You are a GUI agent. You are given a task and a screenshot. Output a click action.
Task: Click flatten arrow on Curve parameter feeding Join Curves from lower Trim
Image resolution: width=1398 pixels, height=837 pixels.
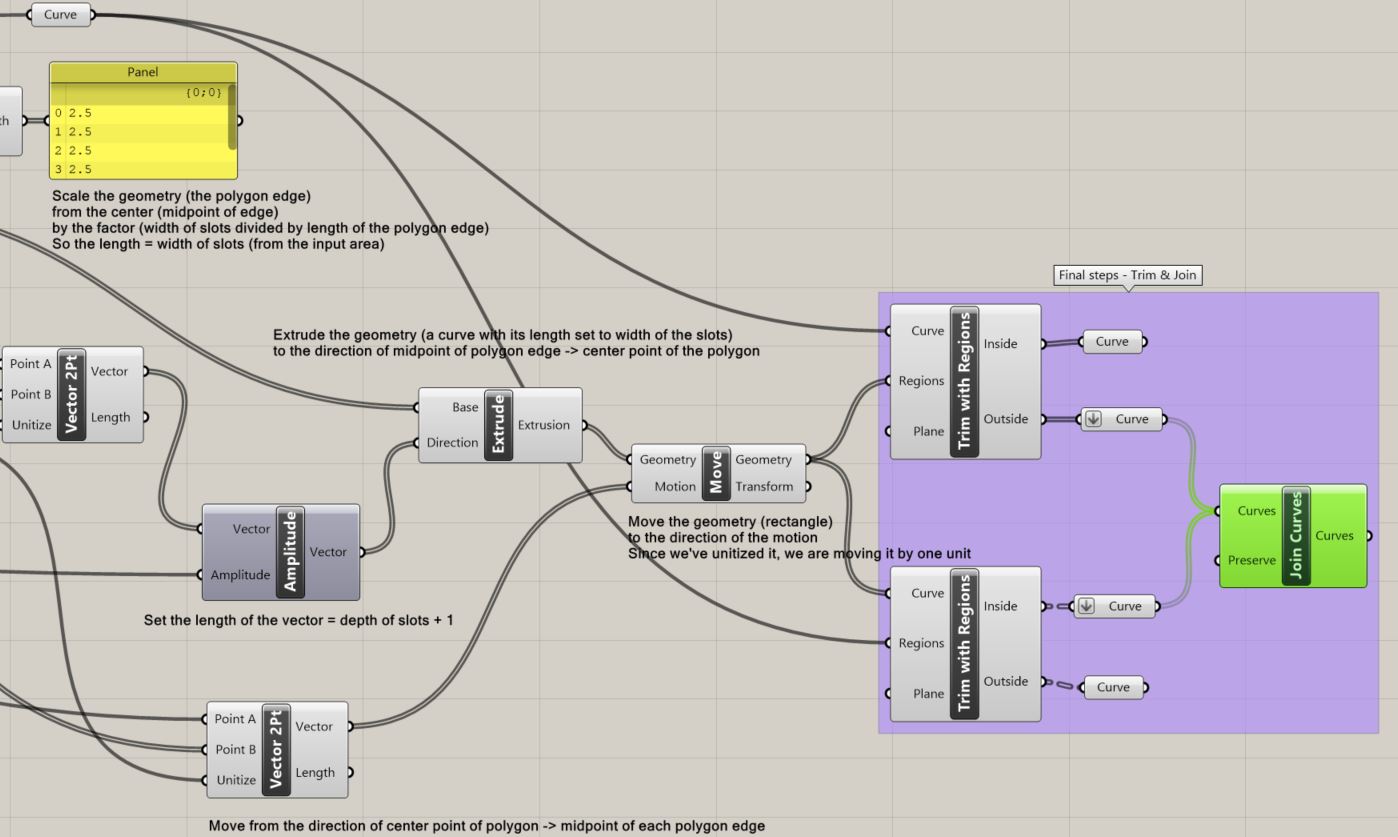(1086, 606)
